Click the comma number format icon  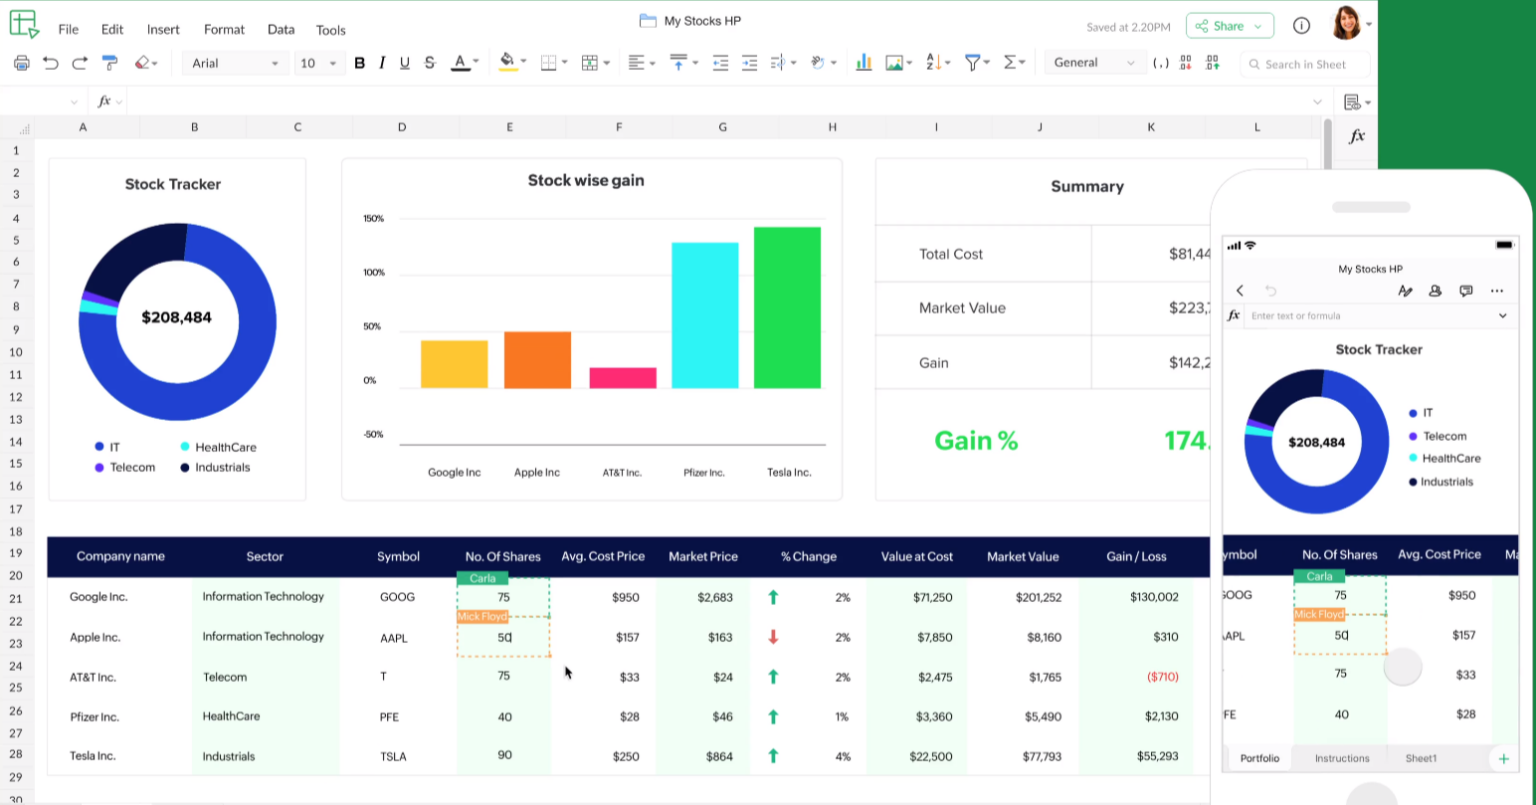pyautogui.click(x=1160, y=63)
